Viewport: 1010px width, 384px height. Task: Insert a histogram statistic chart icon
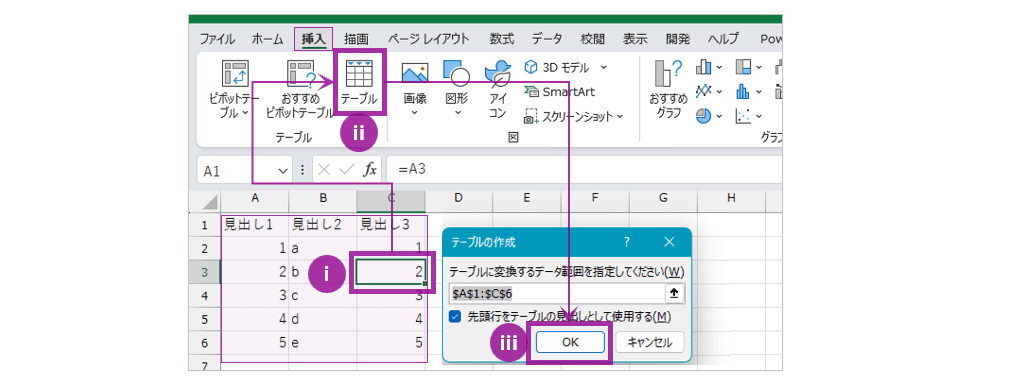pyautogui.click(x=743, y=91)
